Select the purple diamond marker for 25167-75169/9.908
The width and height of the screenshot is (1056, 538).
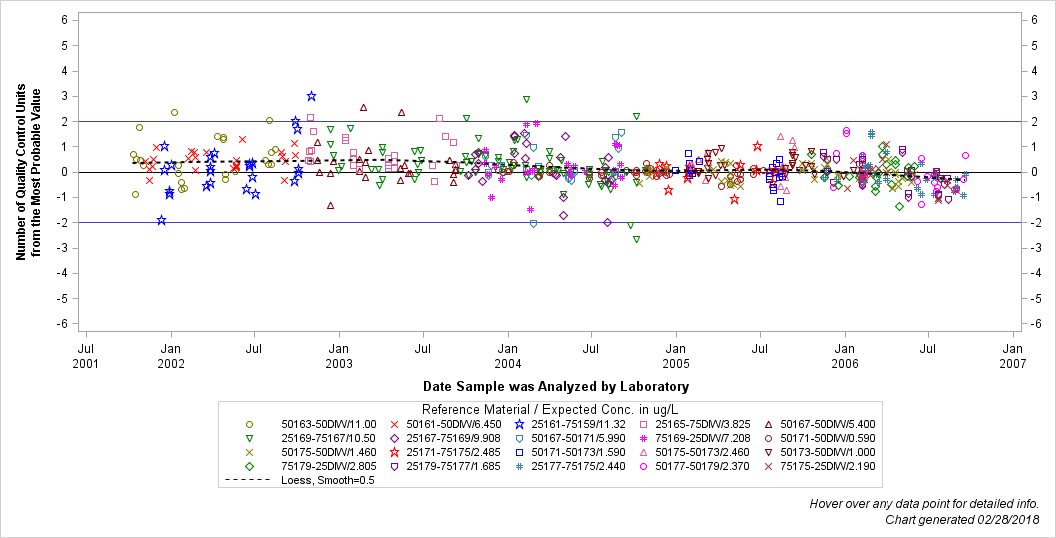tap(395, 438)
